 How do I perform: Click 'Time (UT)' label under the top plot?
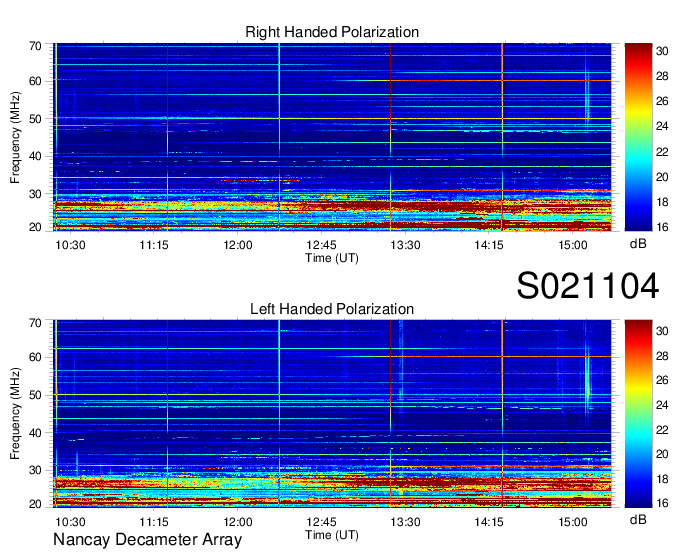pyautogui.click(x=332, y=258)
